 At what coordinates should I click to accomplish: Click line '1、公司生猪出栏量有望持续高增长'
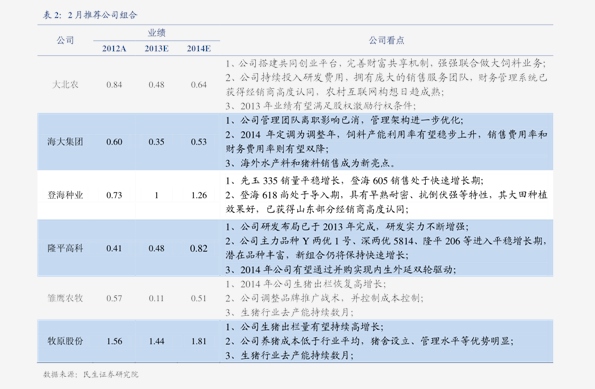[304, 327]
